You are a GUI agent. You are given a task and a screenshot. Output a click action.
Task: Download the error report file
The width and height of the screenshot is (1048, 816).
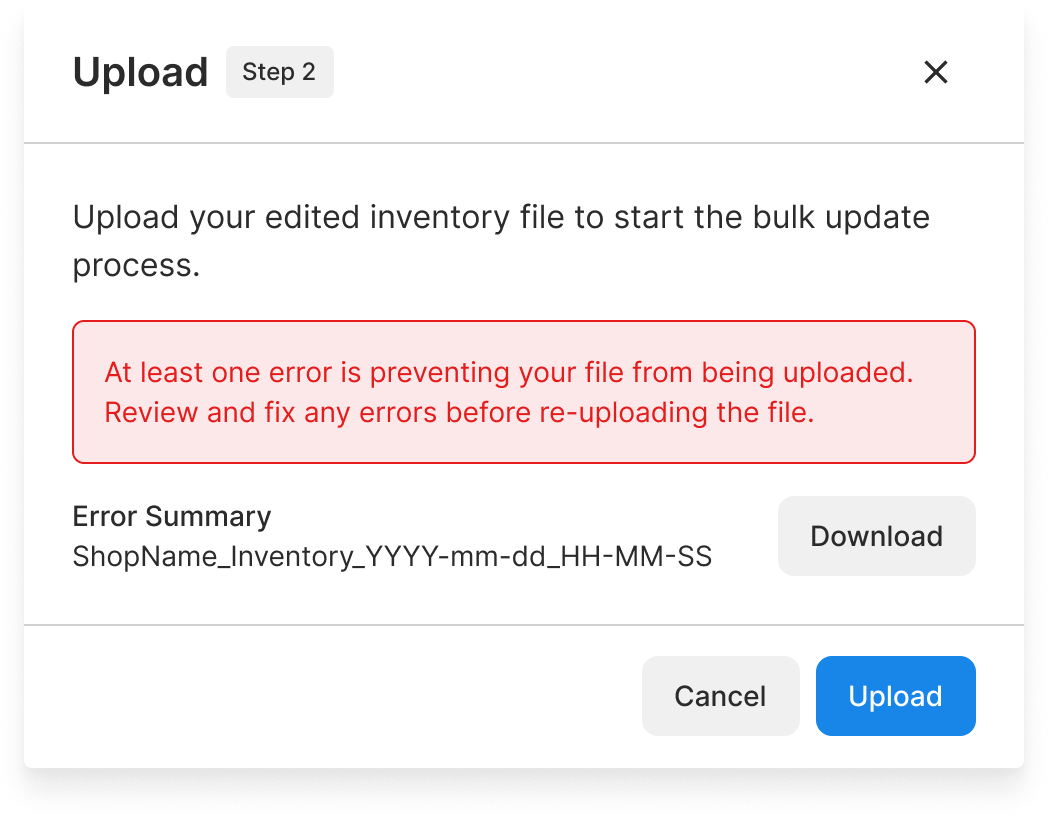(x=876, y=536)
